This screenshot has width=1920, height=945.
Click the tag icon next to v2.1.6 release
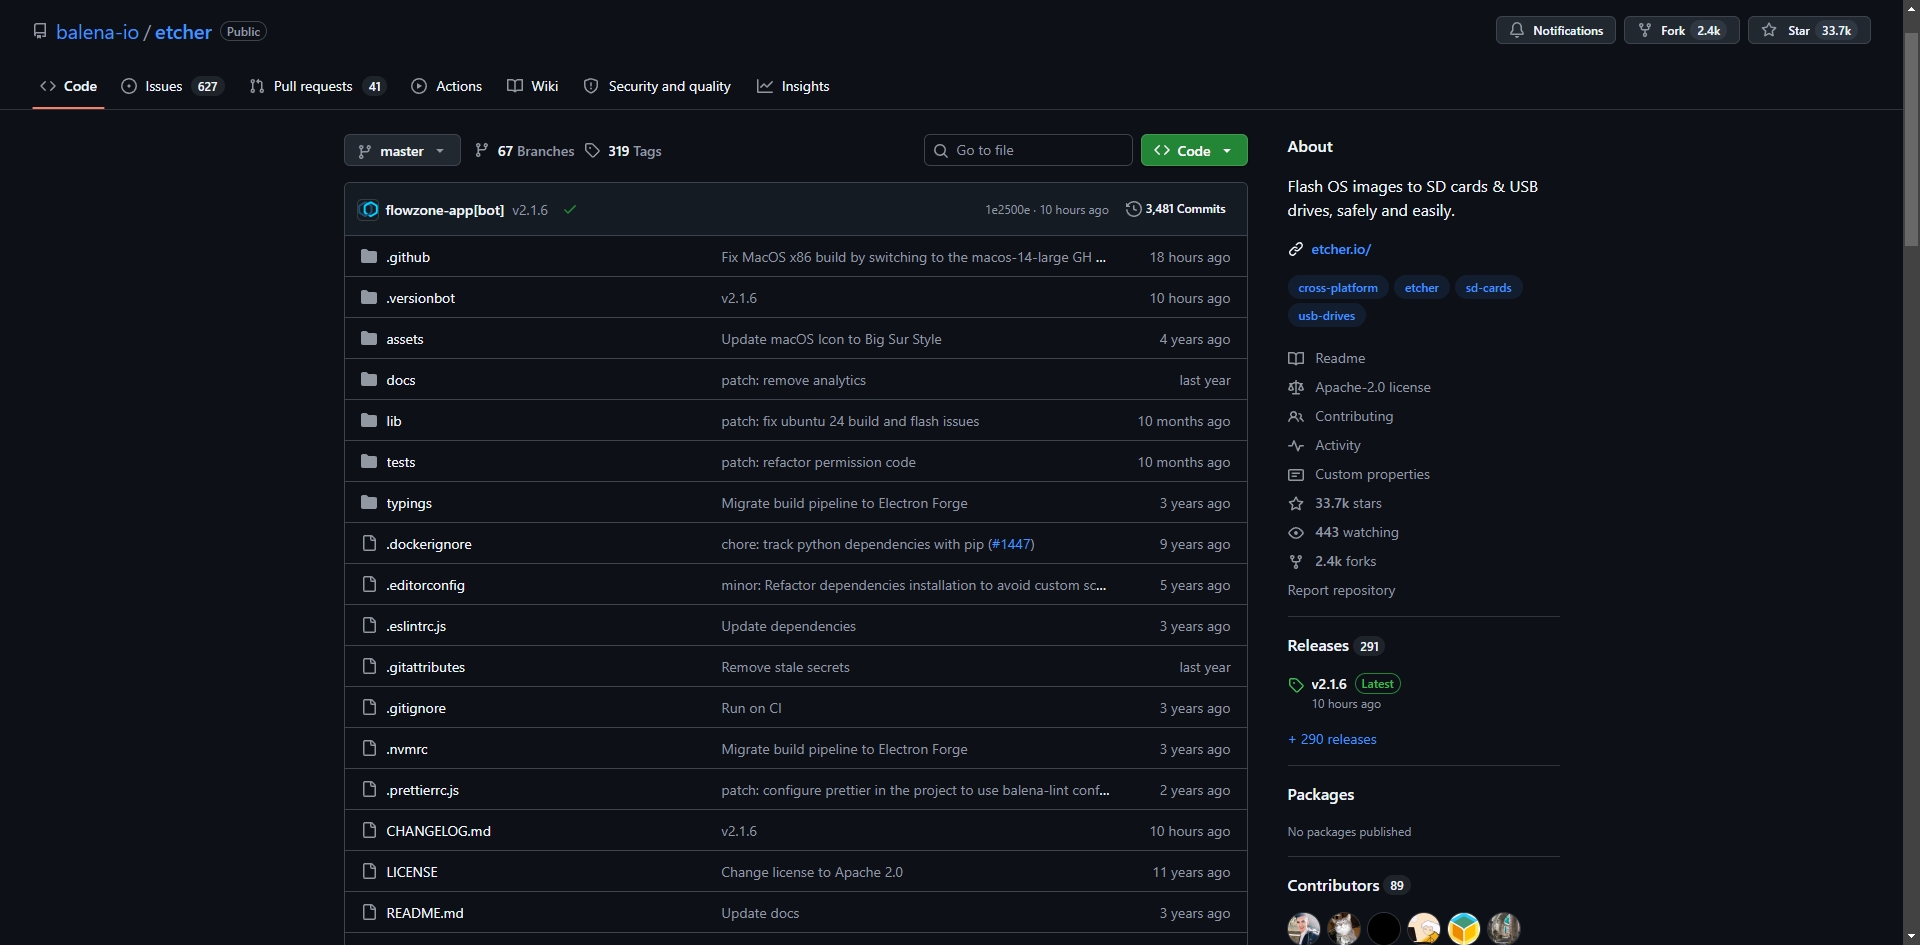pyautogui.click(x=1296, y=685)
